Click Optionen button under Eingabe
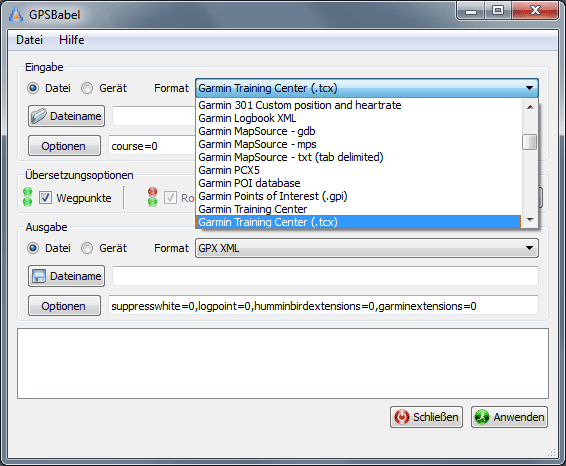The image size is (566, 466). (x=64, y=146)
